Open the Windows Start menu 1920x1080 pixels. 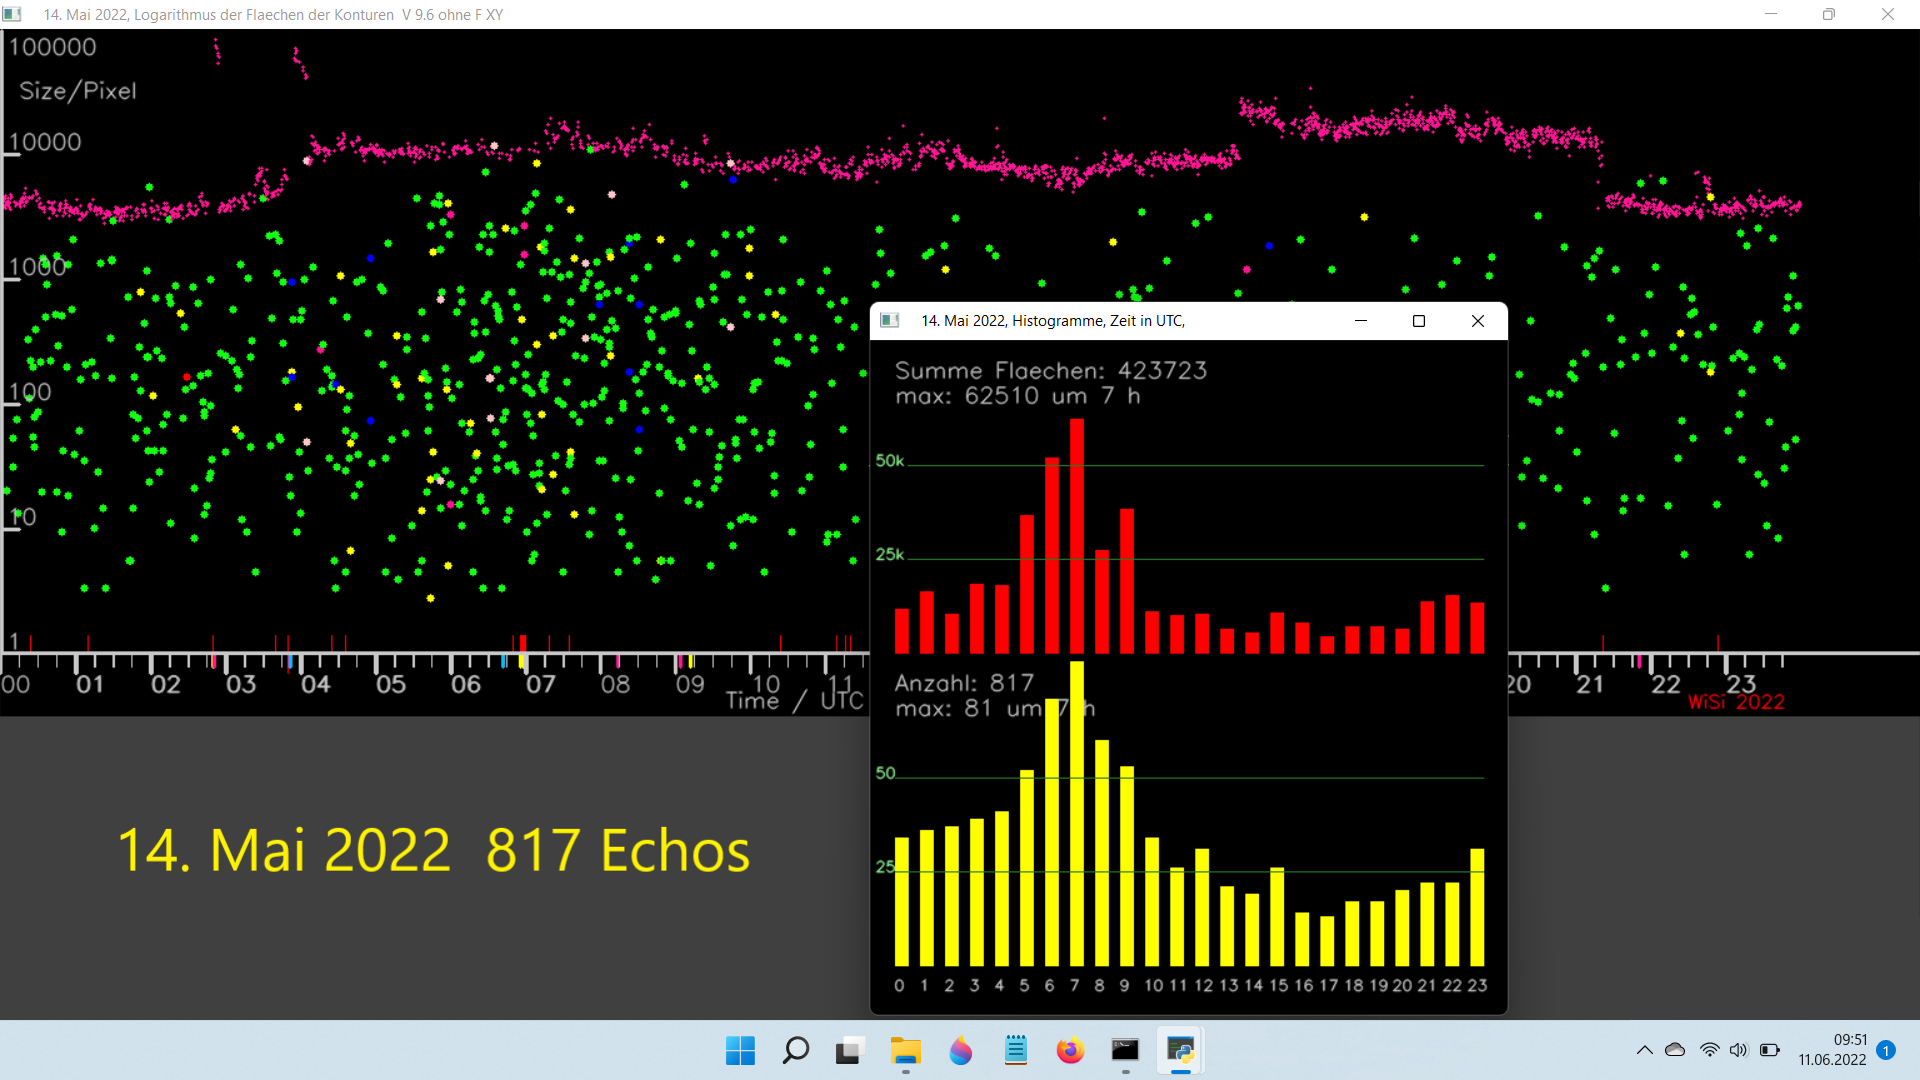point(740,1051)
